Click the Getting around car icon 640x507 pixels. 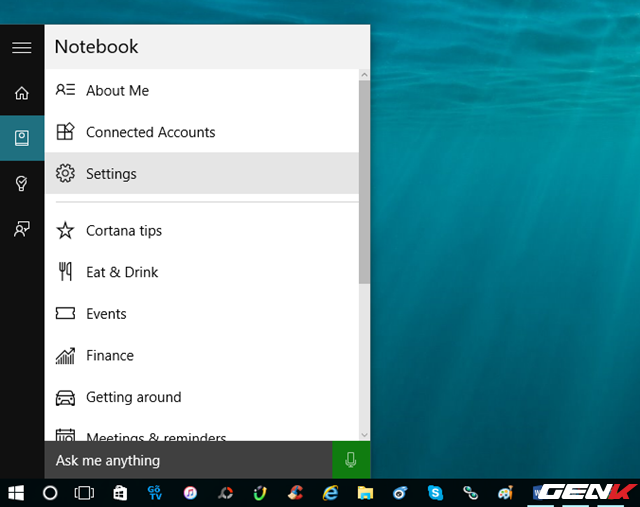coord(65,398)
